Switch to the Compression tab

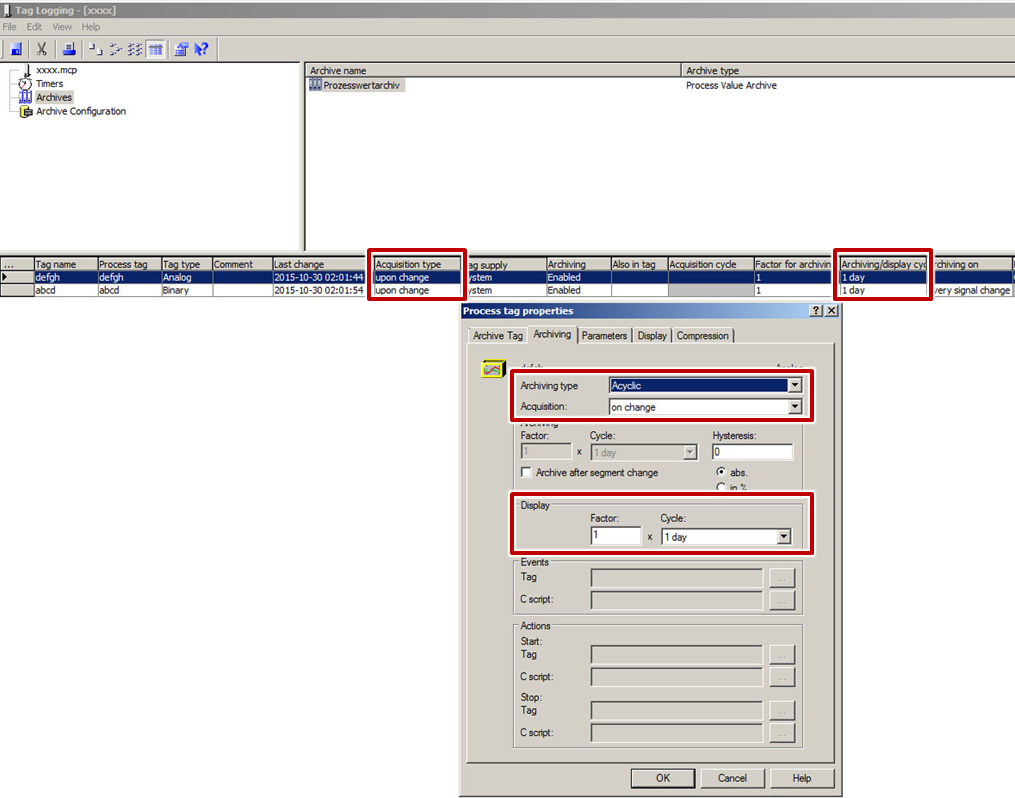click(703, 335)
